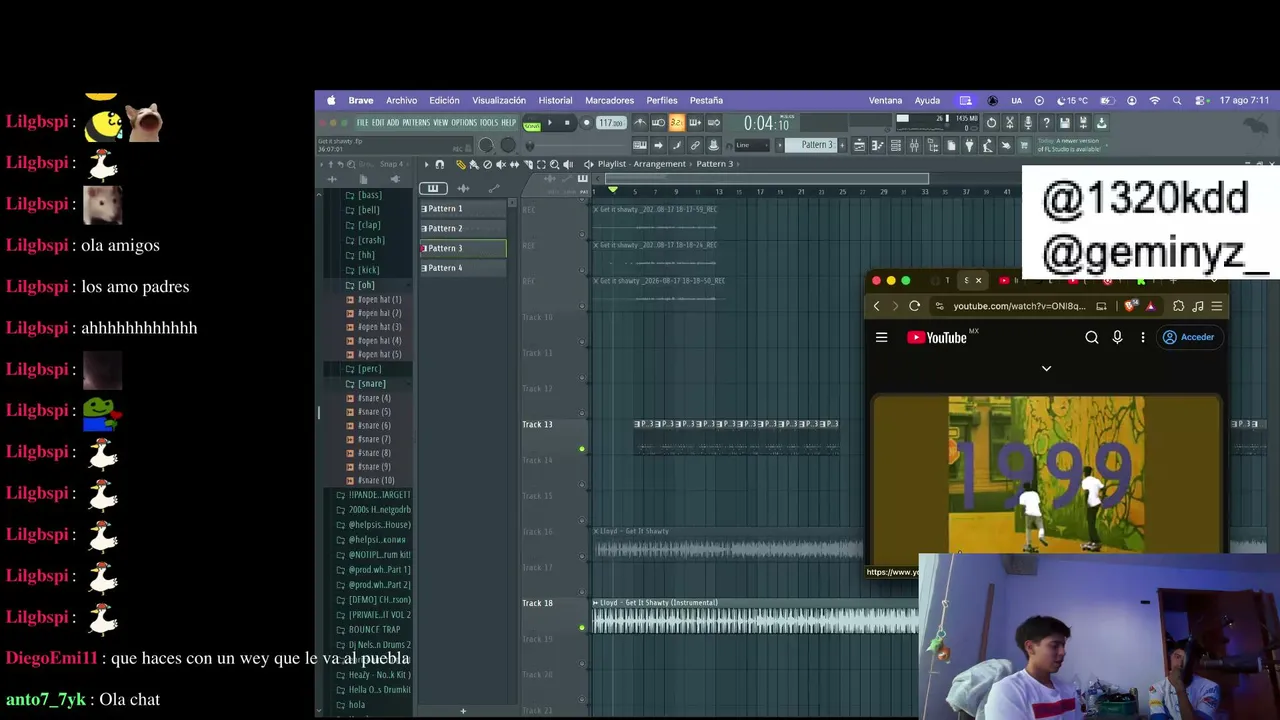Open the Snap 4 dropdown in the browser
Image resolution: width=1280 pixels, height=720 pixels.
(x=394, y=164)
